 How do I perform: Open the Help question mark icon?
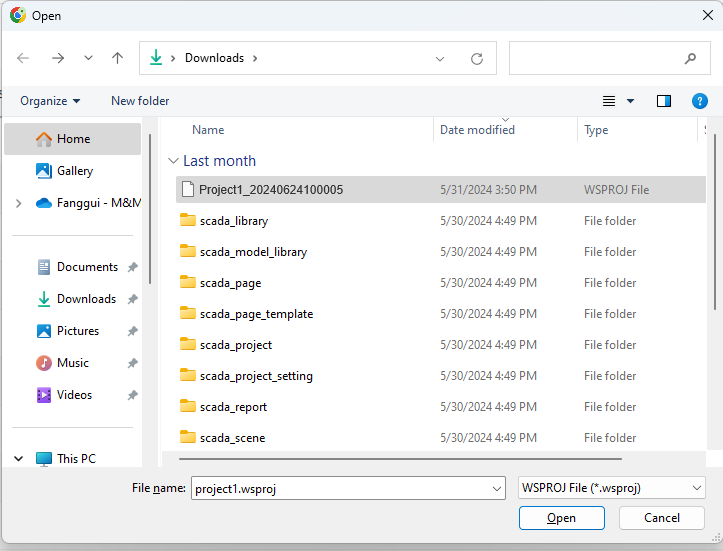[x=700, y=101]
